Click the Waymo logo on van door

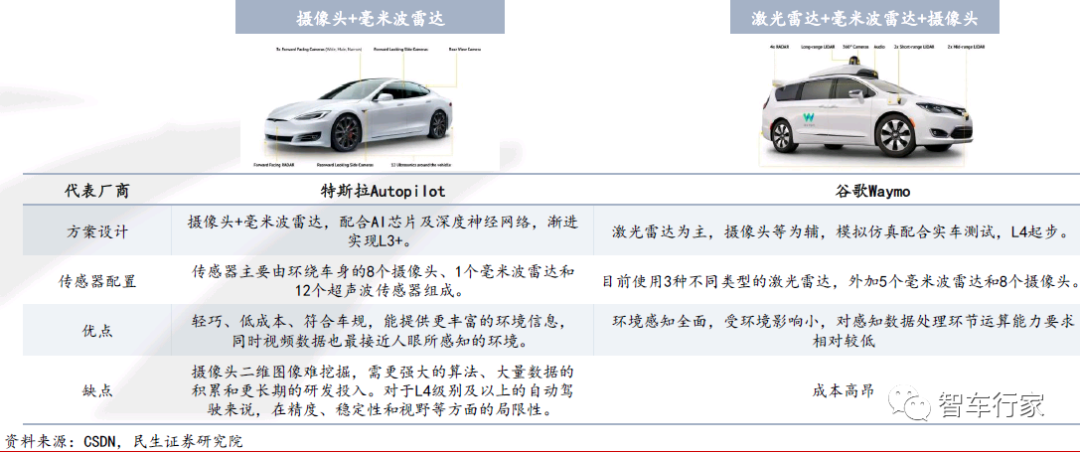(809, 118)
